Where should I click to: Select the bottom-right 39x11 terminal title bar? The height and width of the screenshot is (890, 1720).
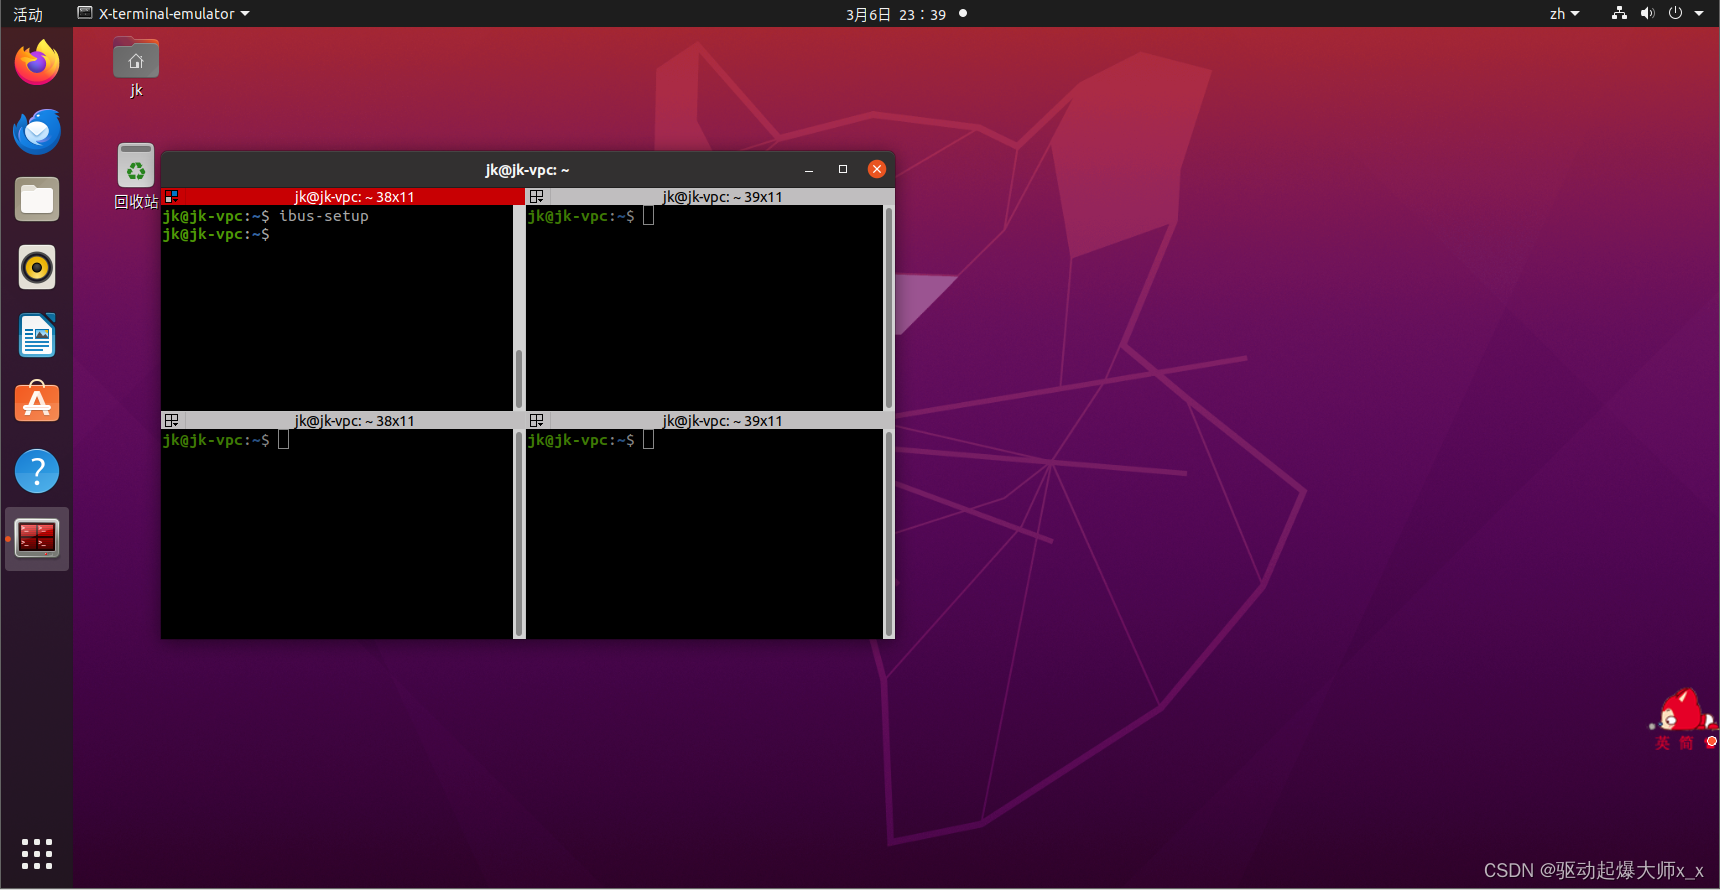tap(711, 421)
